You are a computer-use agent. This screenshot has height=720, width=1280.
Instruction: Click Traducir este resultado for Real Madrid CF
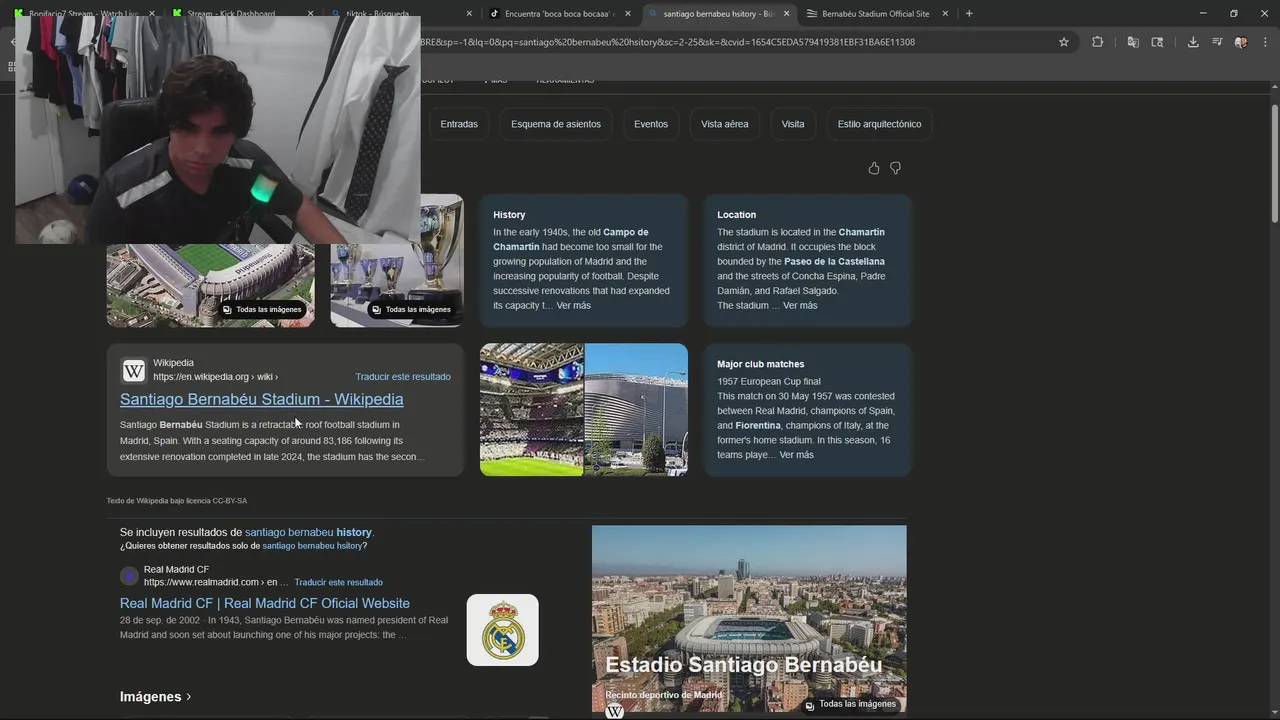(x=338, y=582)
